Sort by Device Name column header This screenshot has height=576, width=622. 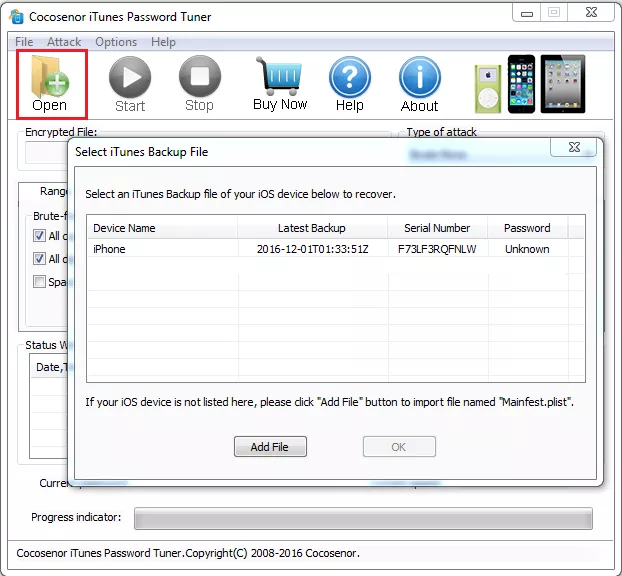tap(162, 228)
